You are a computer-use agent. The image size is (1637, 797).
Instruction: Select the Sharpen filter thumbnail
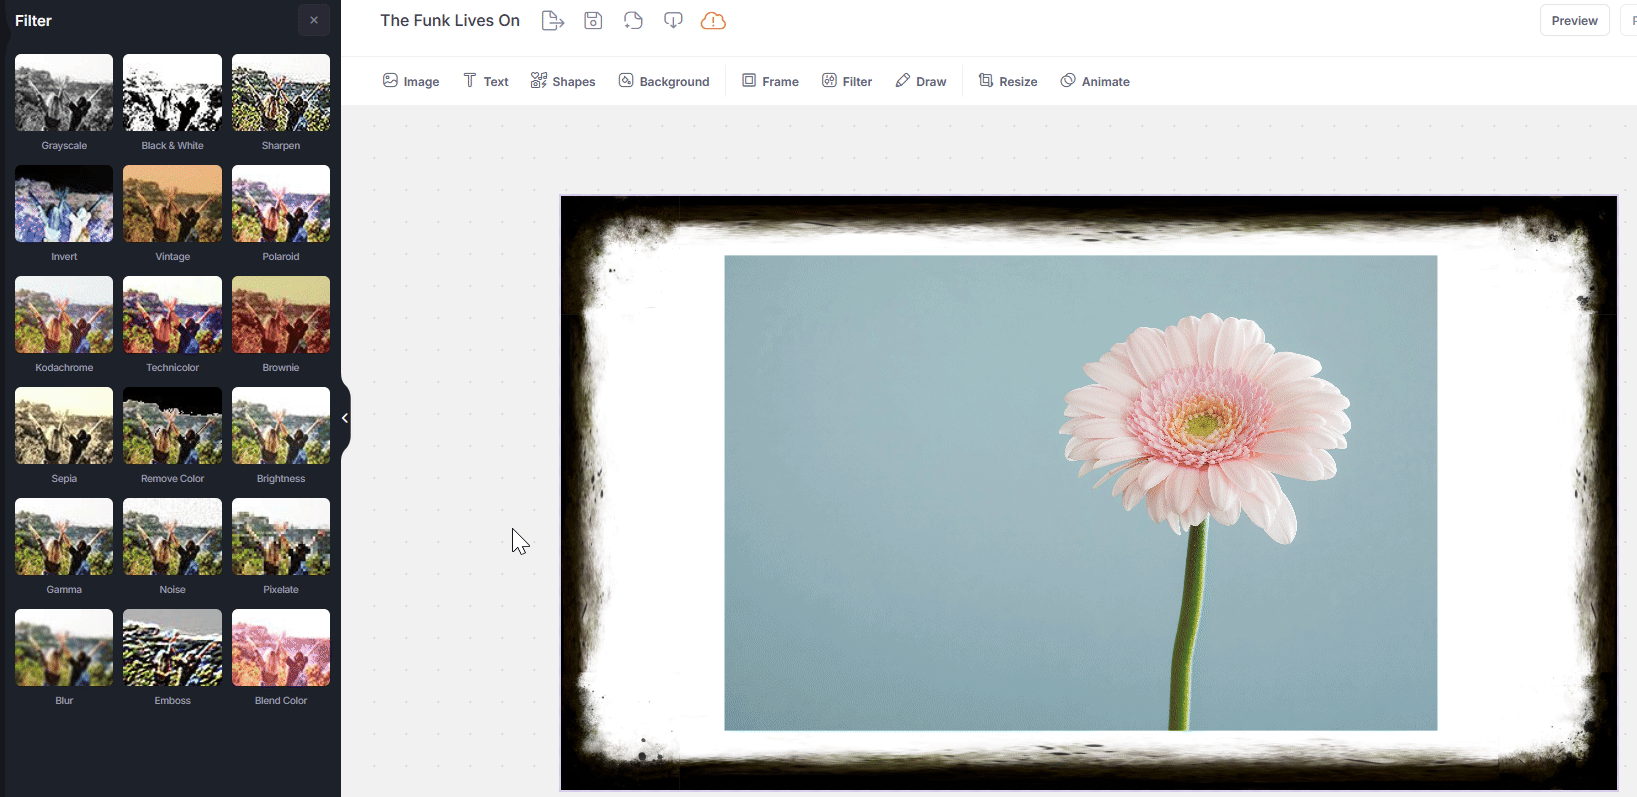(x=281, y=93)
